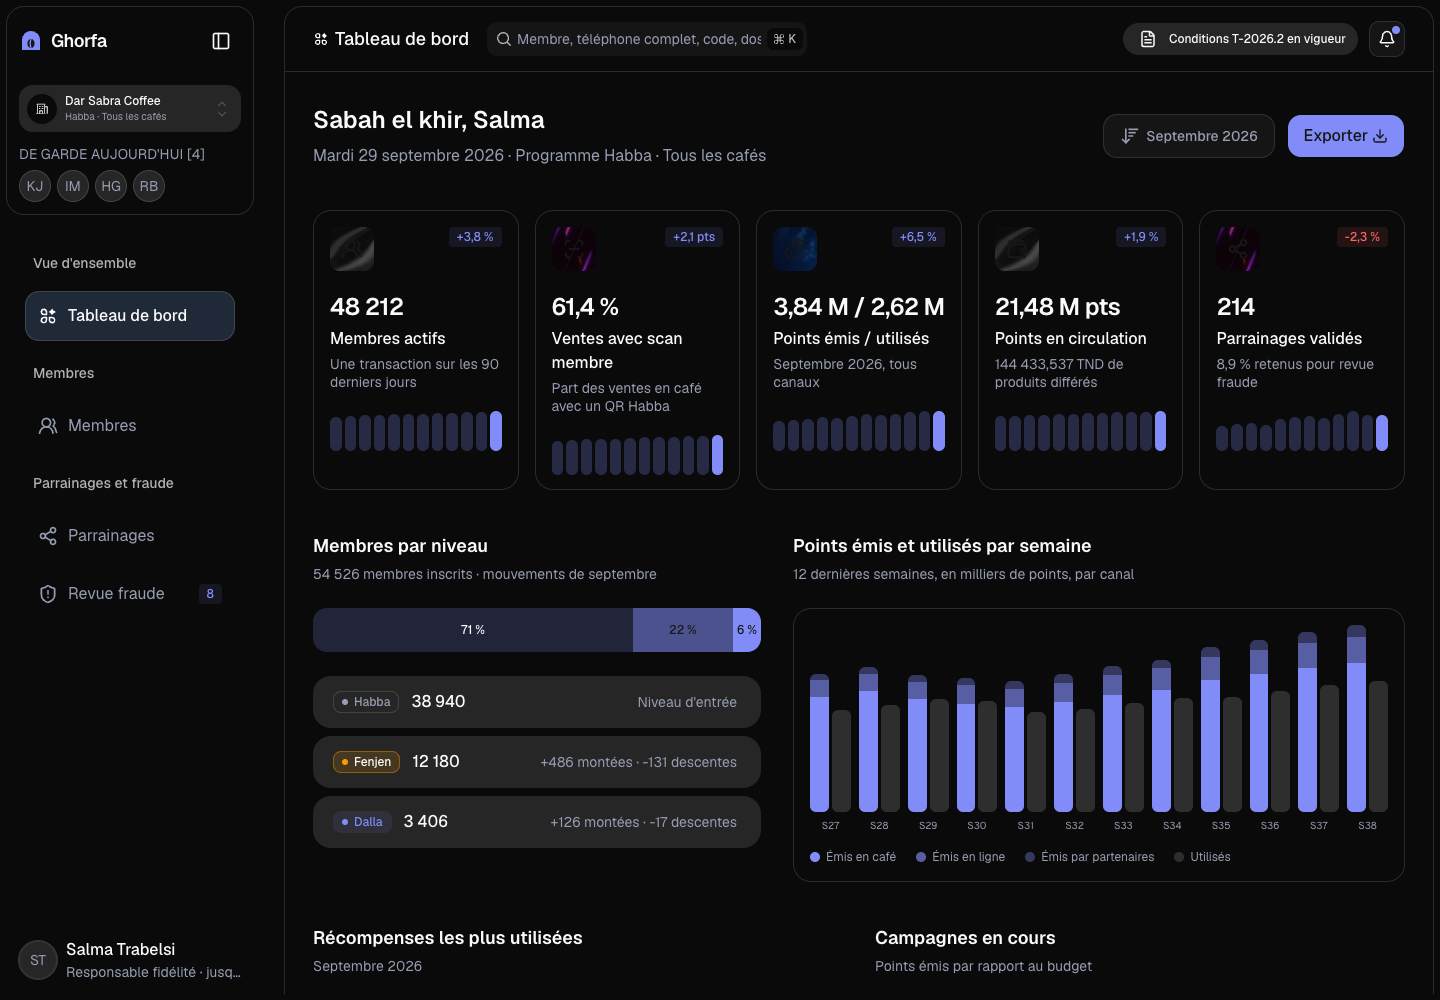Image resolution: width=1440 pixels, height=1000 pixels.
Task: Toggle the Émis en café legend entry
Action: coord(853,857)
